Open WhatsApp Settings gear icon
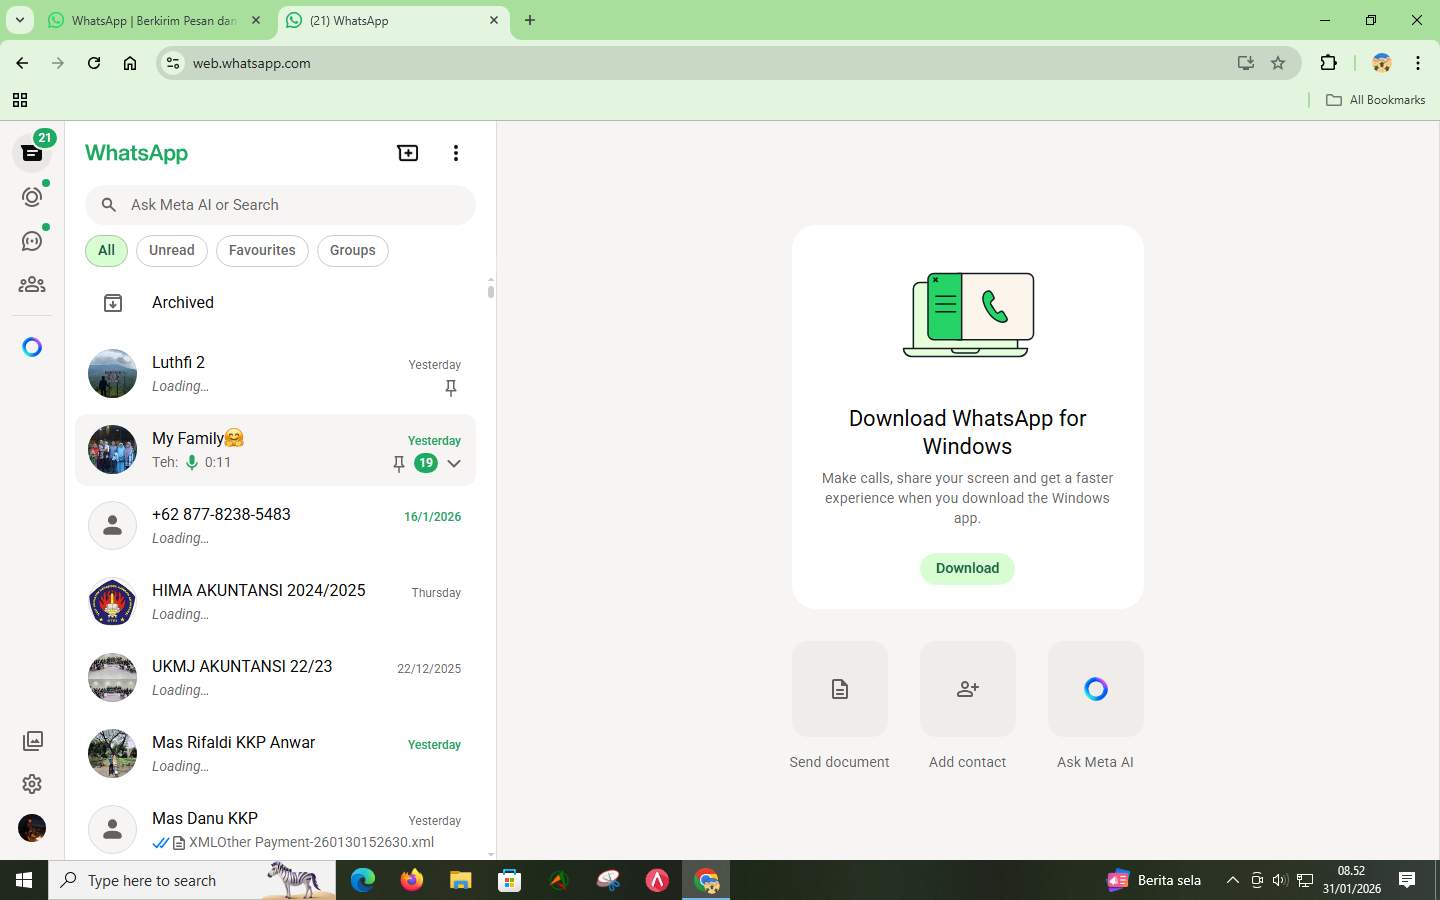This screenshot has width=1440, height=900. click(32, 784)
